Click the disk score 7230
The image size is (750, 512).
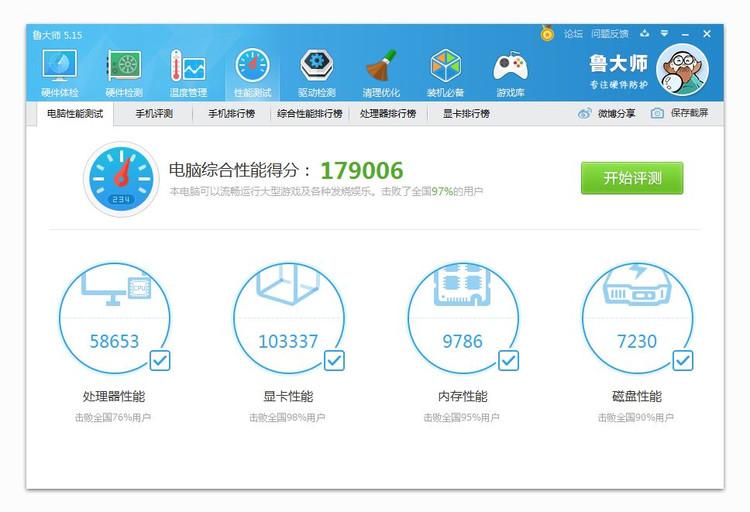tap(637, 341)
